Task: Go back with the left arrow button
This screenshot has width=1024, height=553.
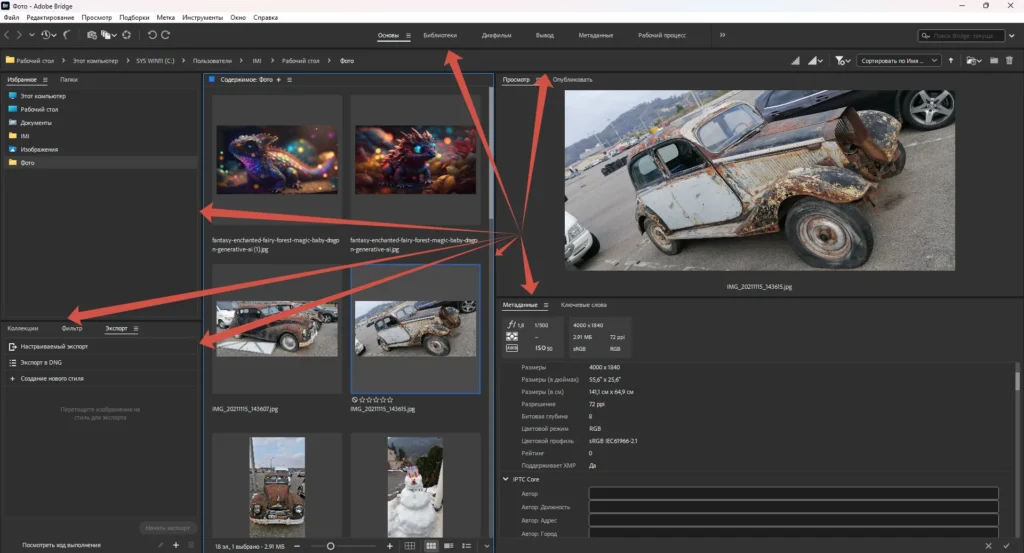Action: [x=7, y=35]
